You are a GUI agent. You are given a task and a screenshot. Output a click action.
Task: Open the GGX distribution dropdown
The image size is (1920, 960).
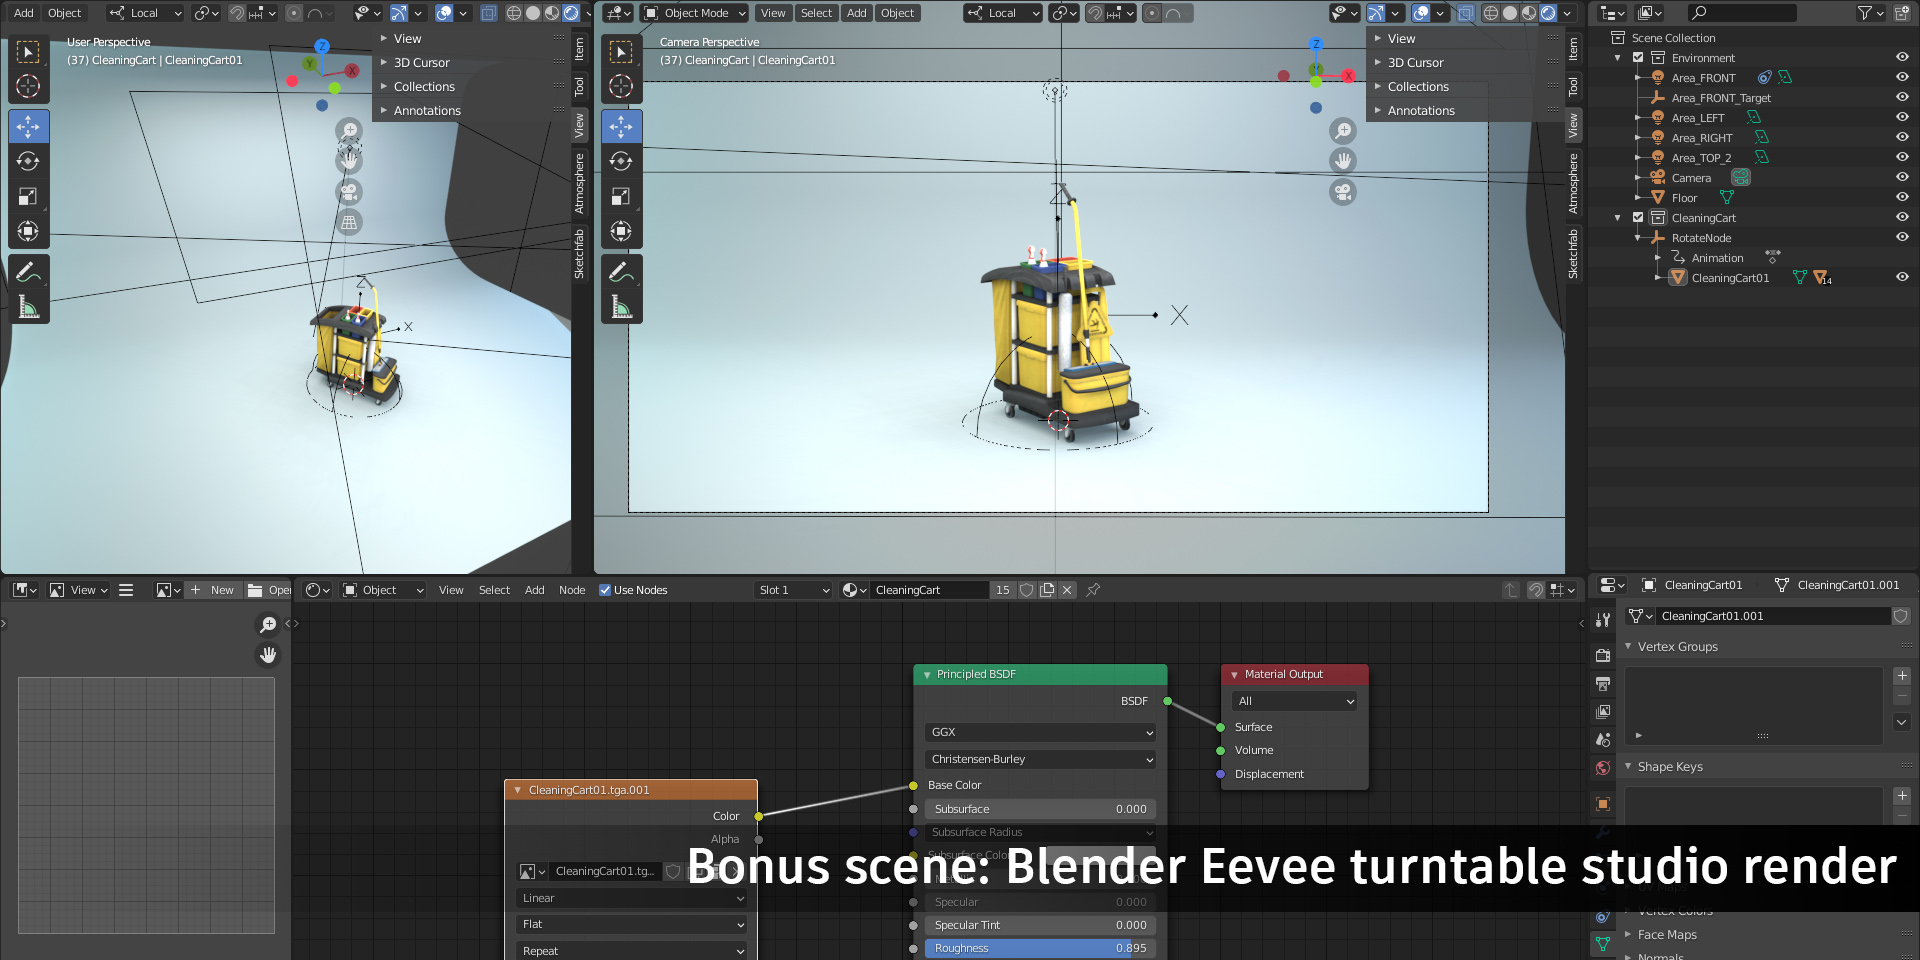(1040, 732)
